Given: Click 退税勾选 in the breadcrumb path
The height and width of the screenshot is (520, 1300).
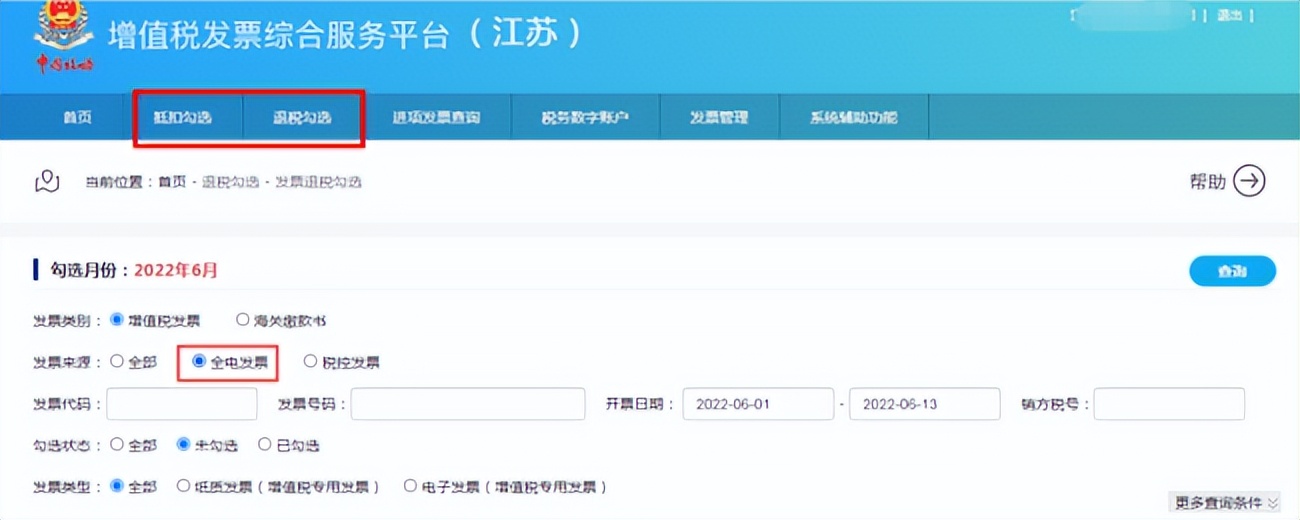Looking at the screenshot, I should 230,182.
